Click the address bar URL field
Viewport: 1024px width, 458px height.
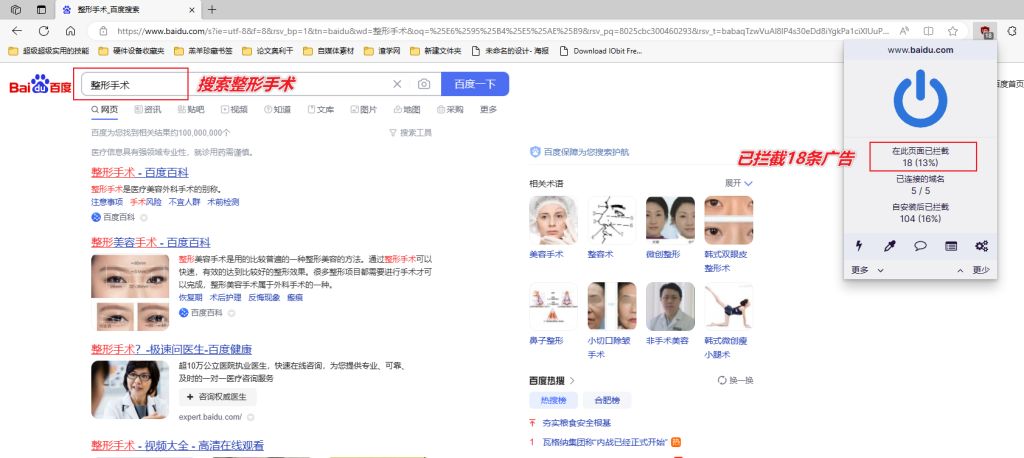(502, 31)
